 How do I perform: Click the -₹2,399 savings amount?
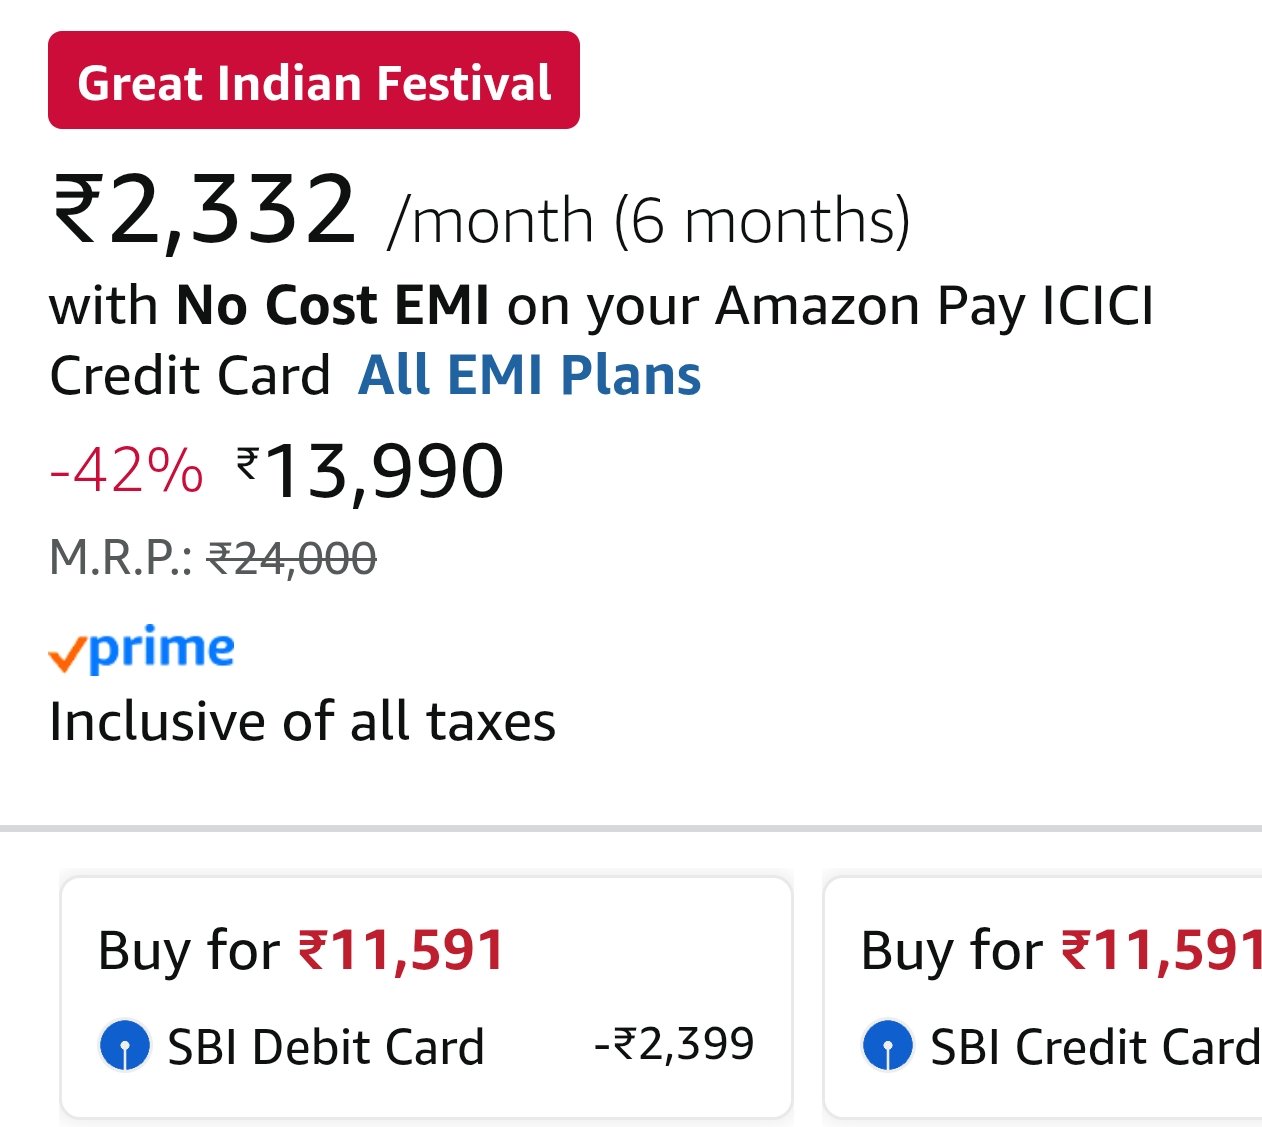(674, 1044)
